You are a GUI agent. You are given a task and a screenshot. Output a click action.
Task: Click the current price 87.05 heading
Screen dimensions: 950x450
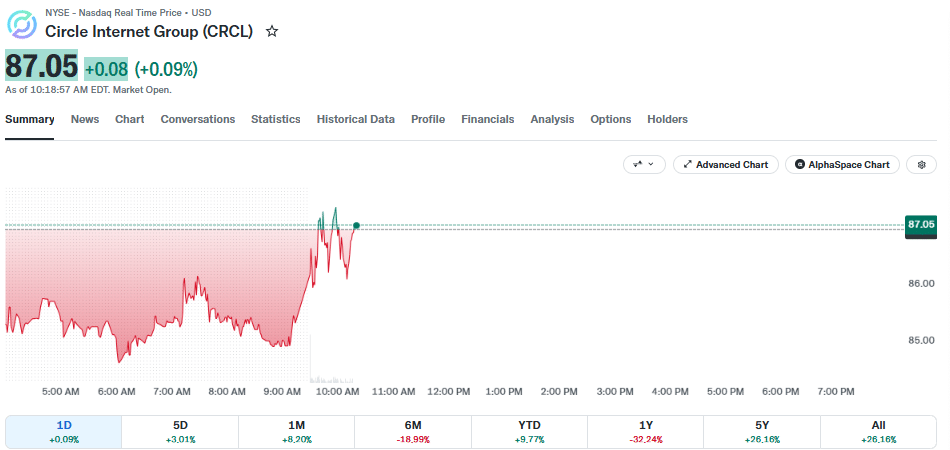click(x=42, y=65)
